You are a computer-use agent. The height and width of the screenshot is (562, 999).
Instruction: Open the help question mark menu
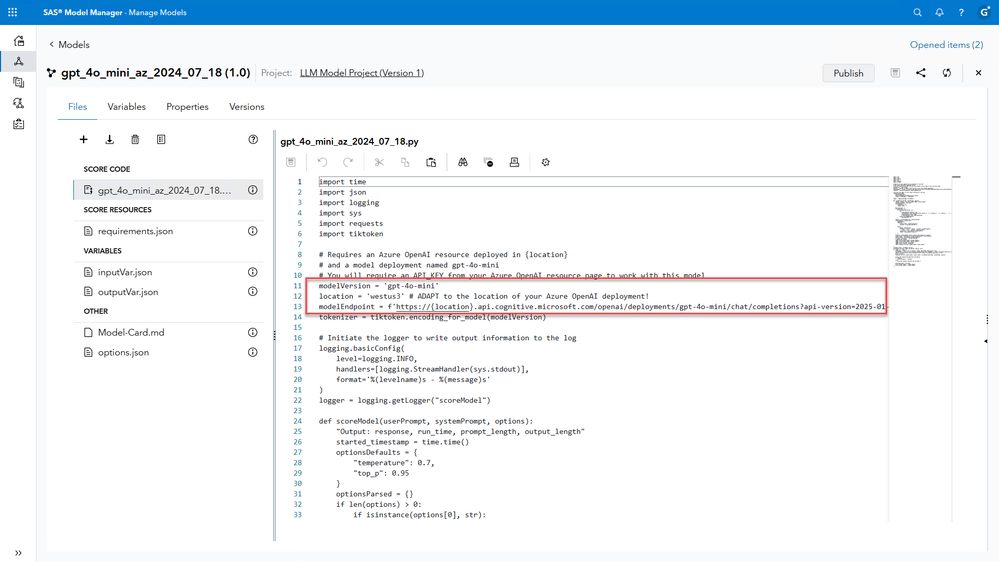click(961, 12)
